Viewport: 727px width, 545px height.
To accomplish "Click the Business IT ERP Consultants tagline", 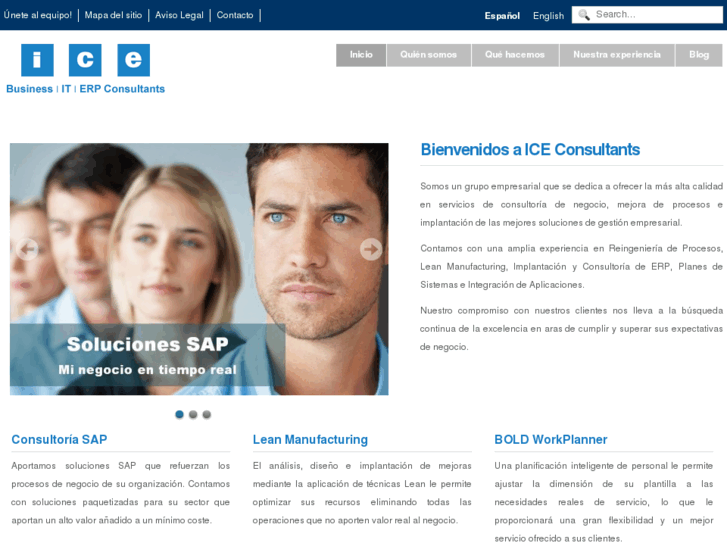I will (x=85, y=89).
